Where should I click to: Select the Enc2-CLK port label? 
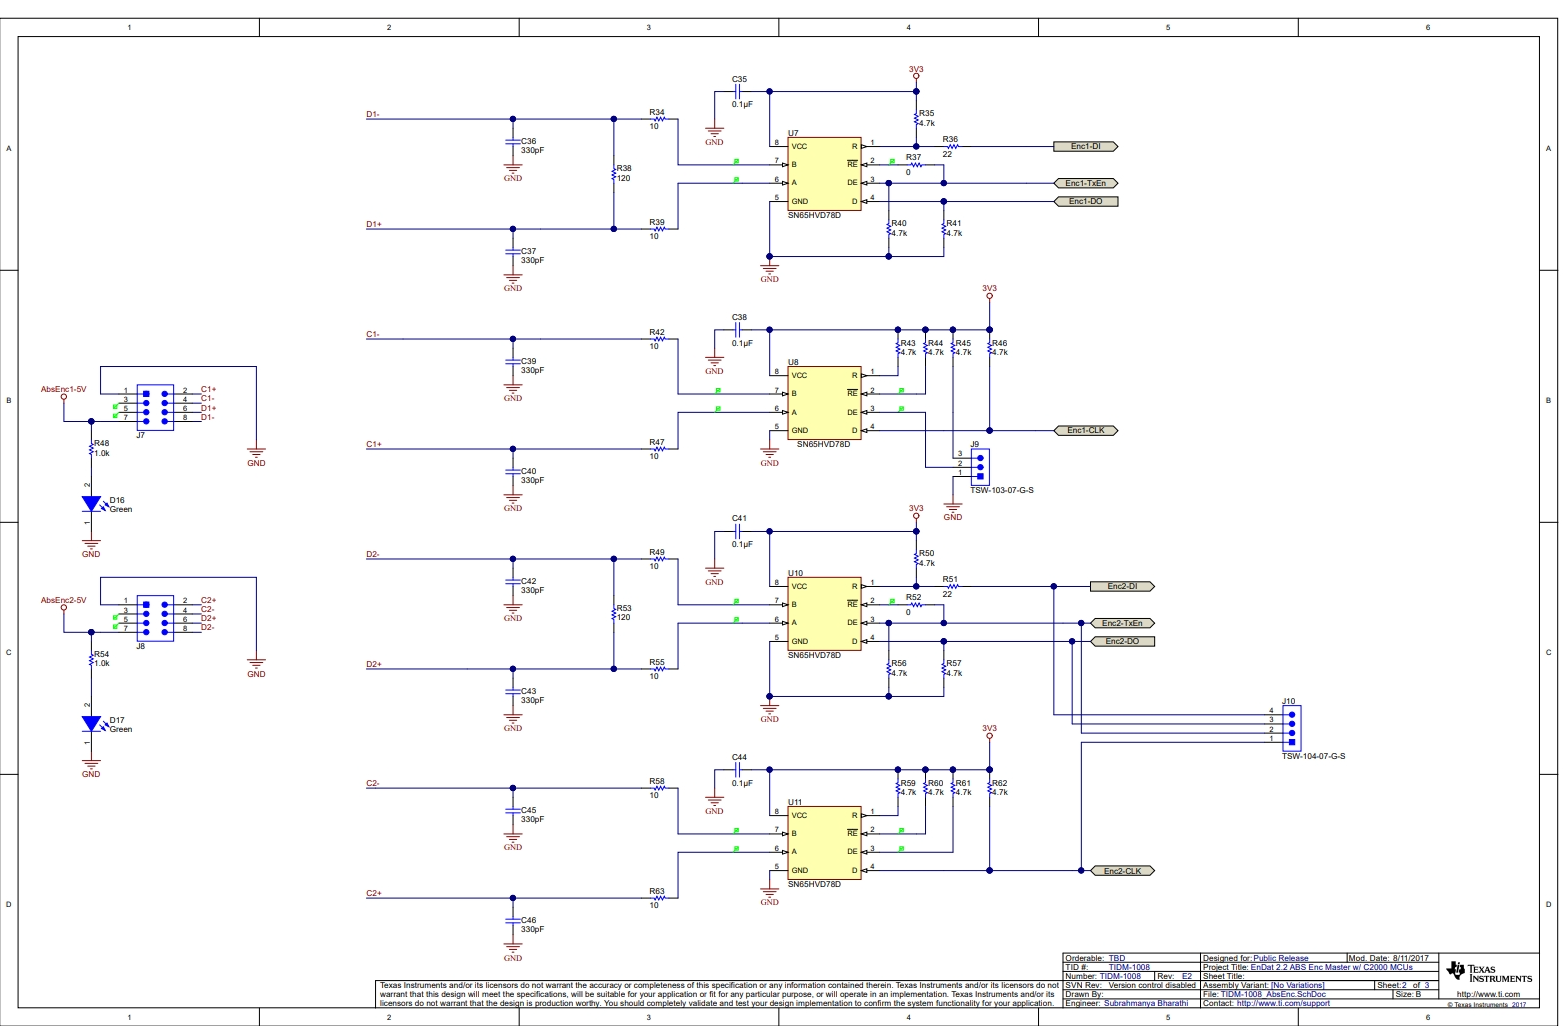point(1122,871)
